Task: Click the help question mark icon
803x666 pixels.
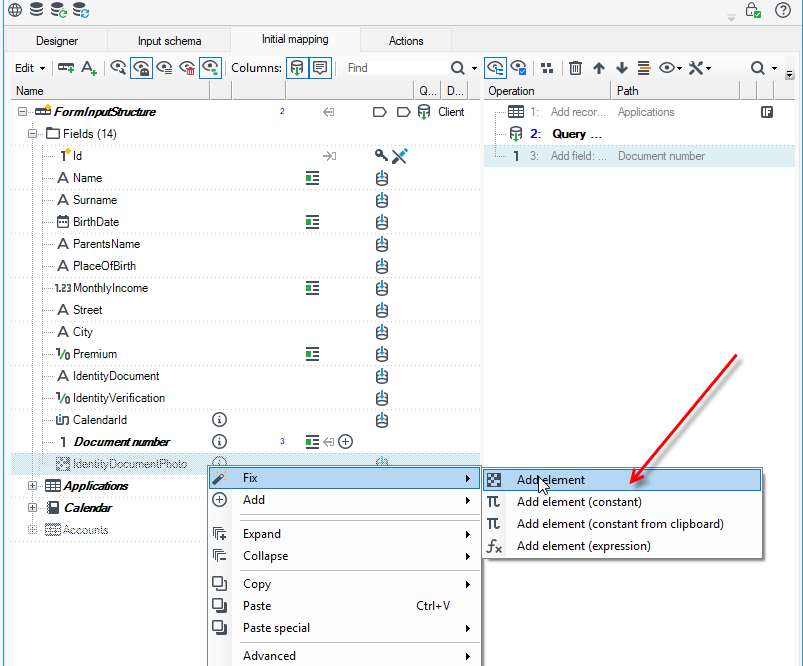Action: coord(783,10)
